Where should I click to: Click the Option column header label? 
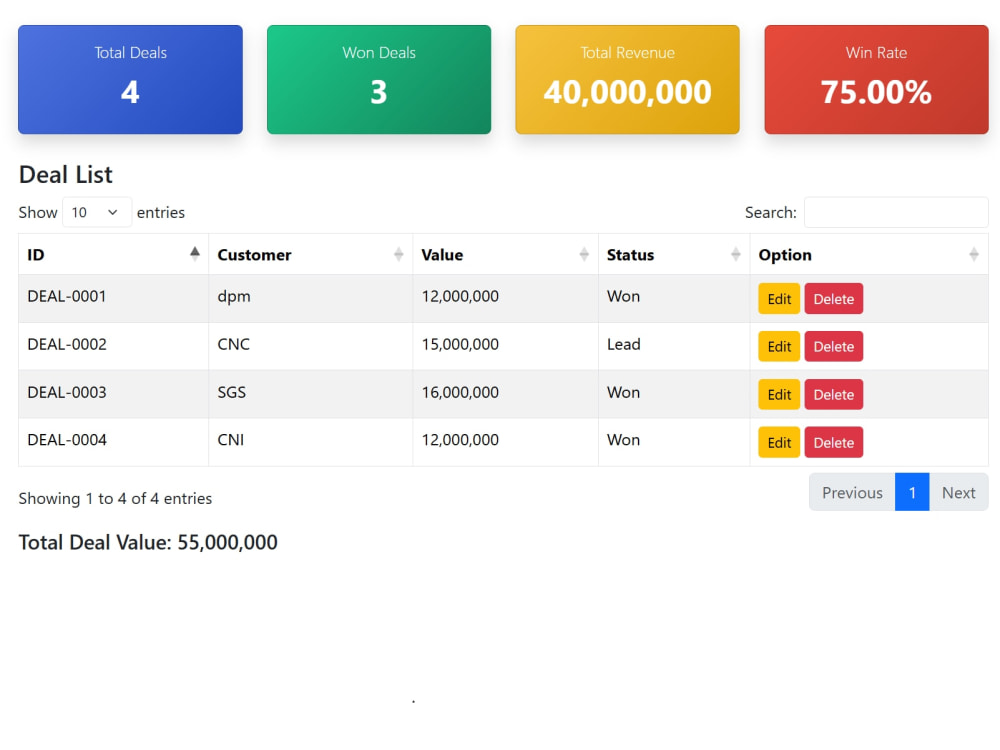tap(785, 255)
